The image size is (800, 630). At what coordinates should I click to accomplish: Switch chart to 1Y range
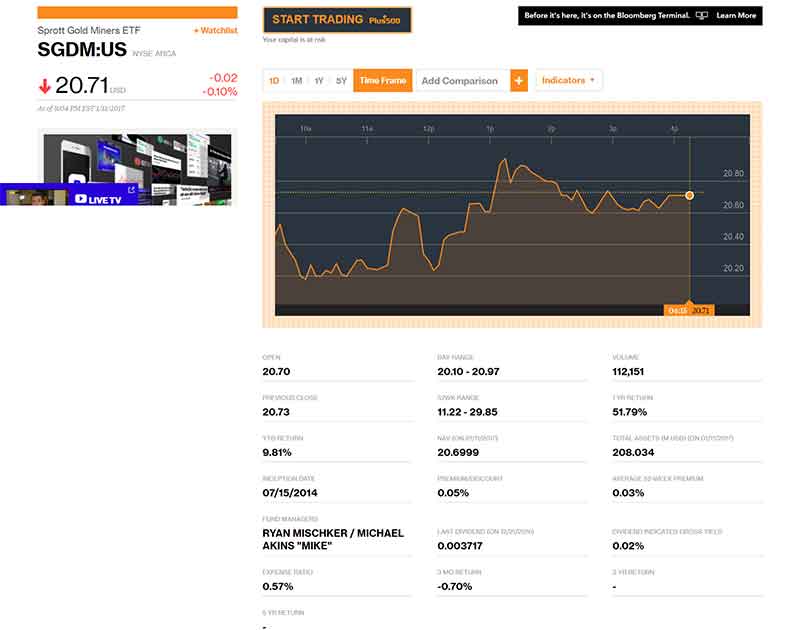tap(319, 81)
